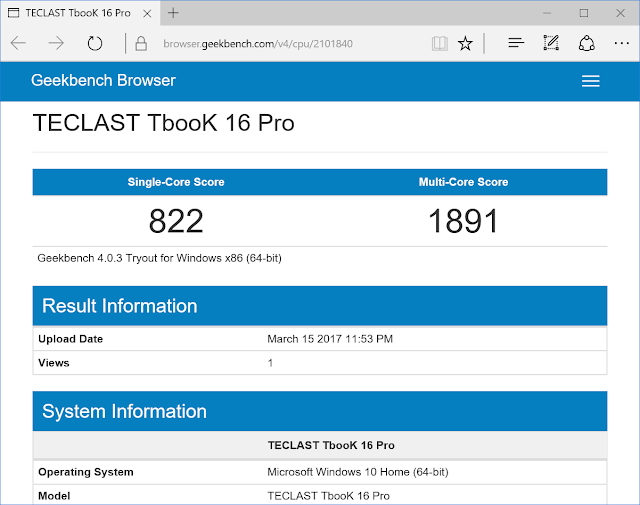Click the Share icon in Edge toolbar
The width and height of the screenshot is (640, 505).
(587, 43)
